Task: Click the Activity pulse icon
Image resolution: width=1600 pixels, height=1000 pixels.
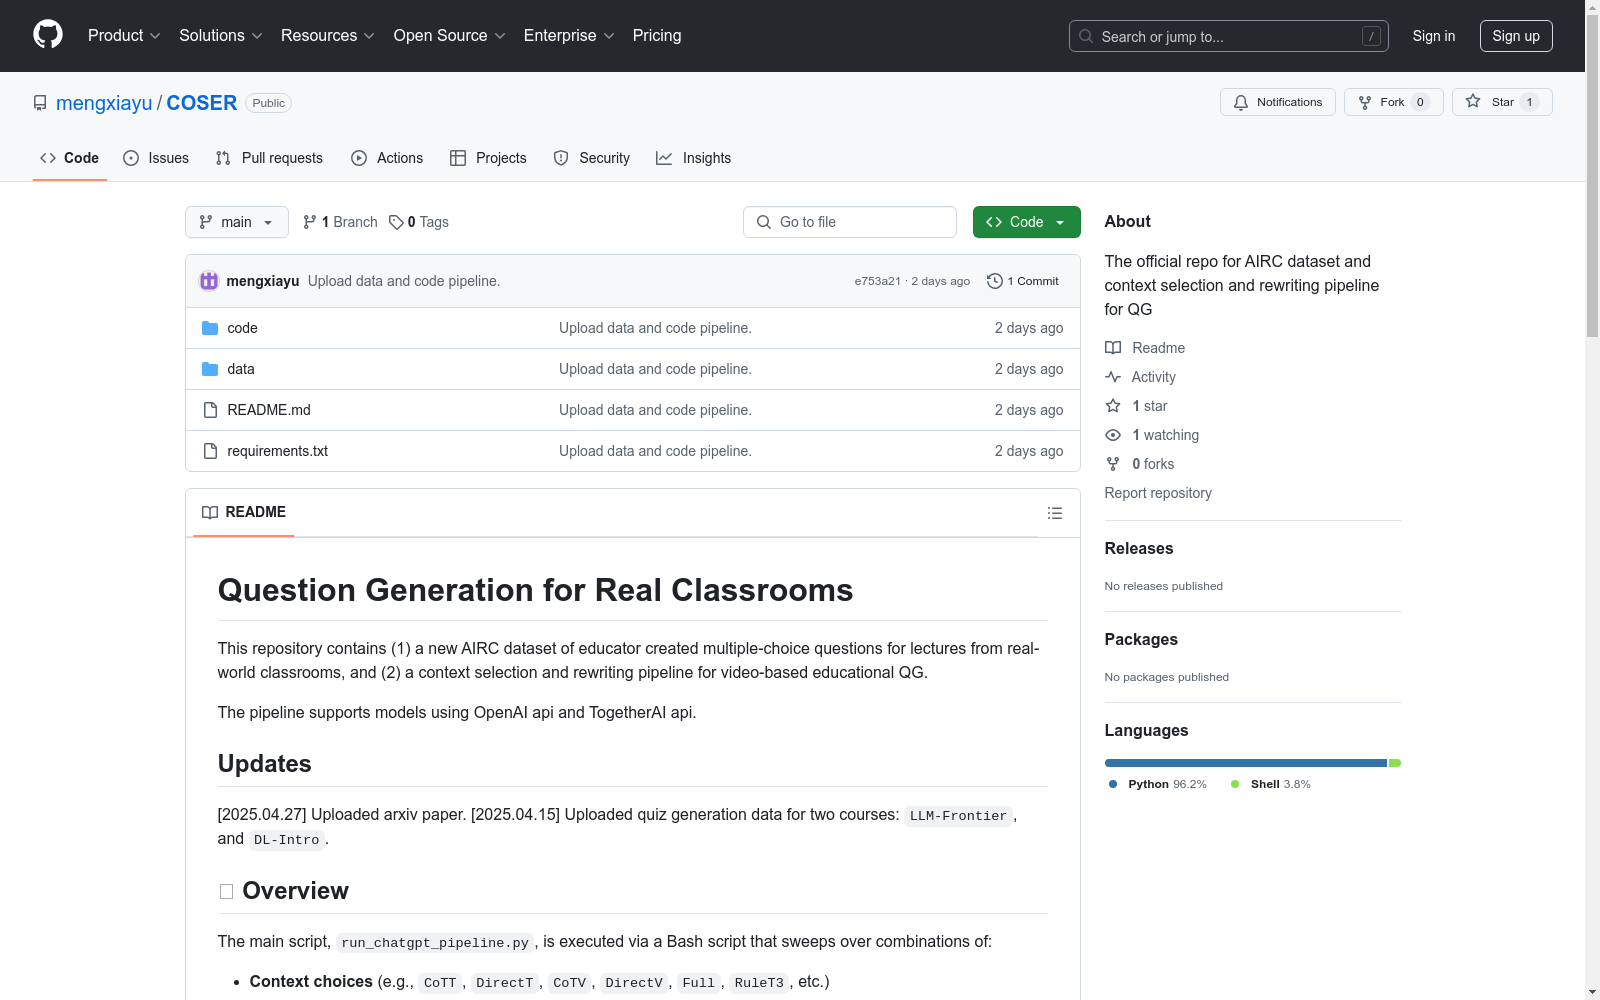Action: [x=1113, y=377]
